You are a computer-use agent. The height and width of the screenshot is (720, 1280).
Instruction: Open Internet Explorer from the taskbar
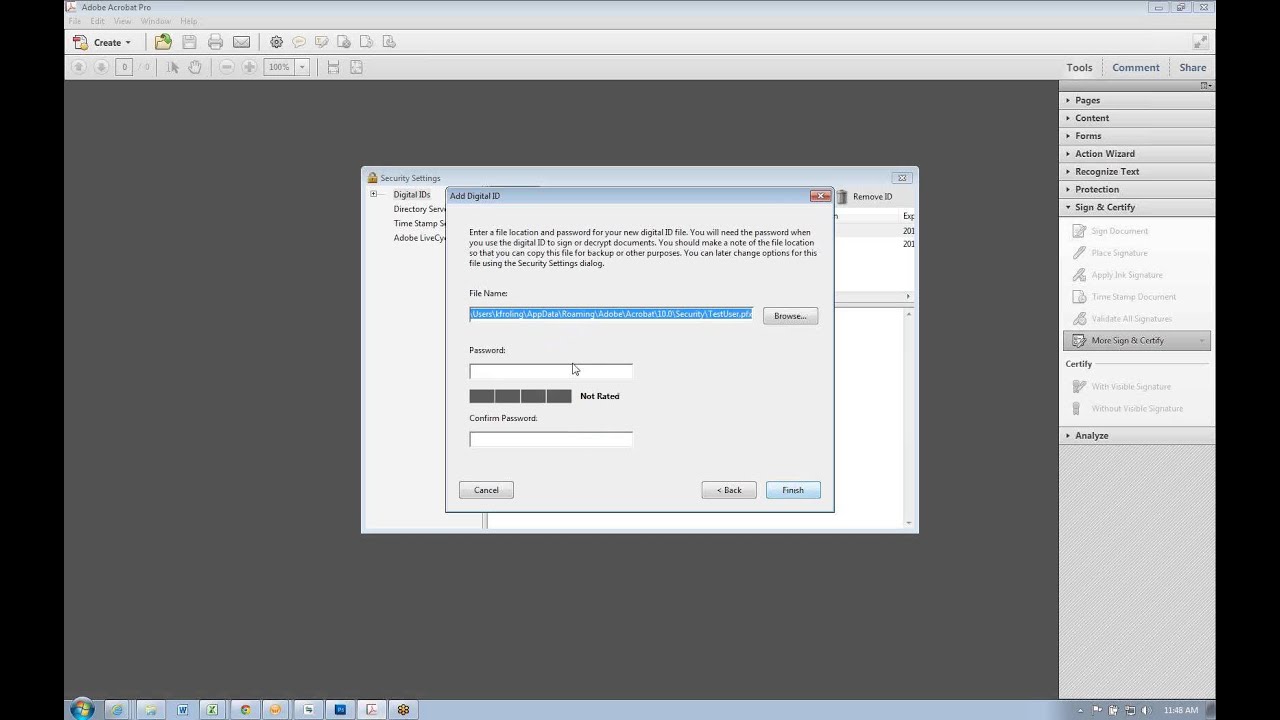click(x=117, y=710)
